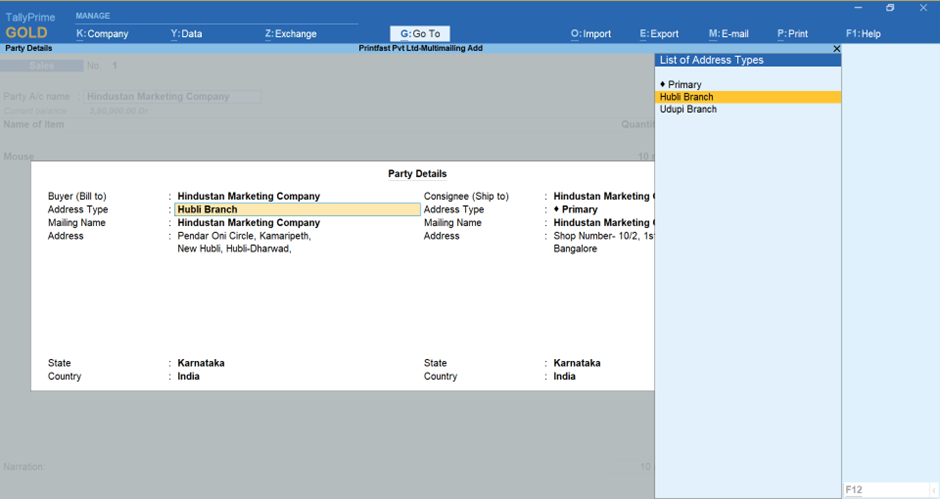Click buyer Mailing Name Hindustan Marketing Company
The height and width of the screenshot is (499, 940).
(248, 223)
